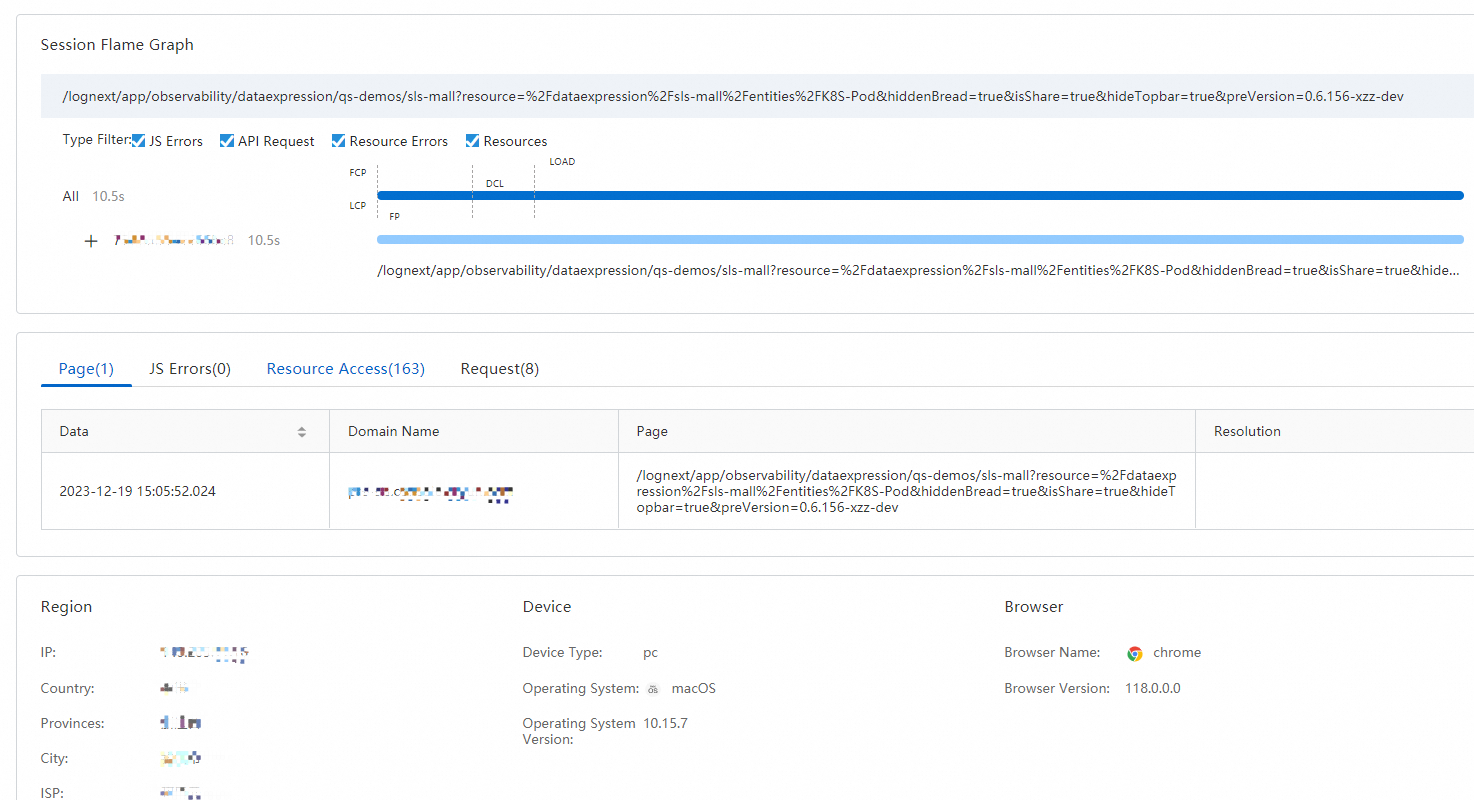Click the All 10.5s row label
Image resolution: width=1474 pixels, height=800 pixels.
tap(93, 197)
